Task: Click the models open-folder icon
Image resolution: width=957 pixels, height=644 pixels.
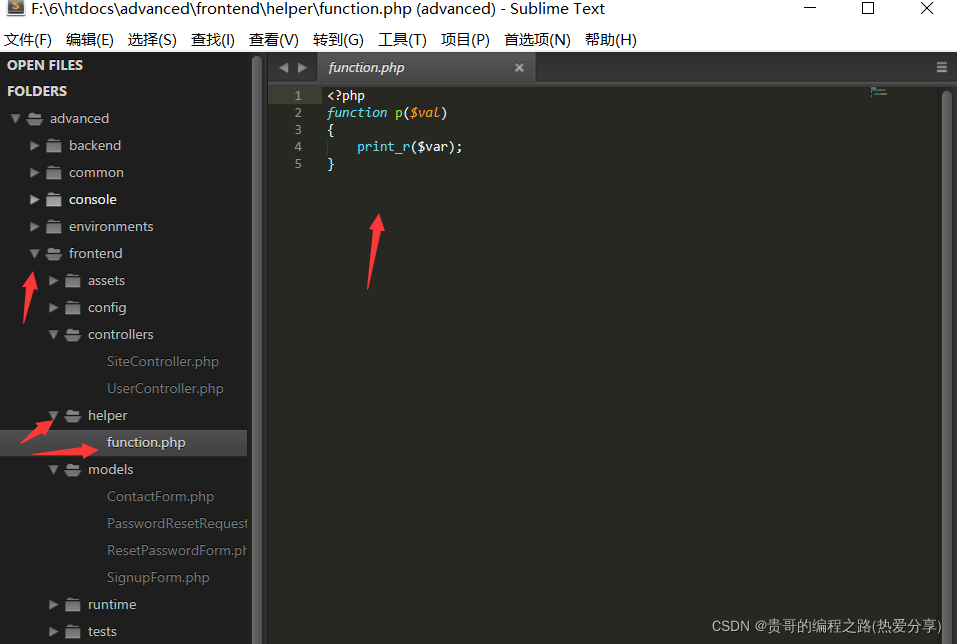Action: [x=73, y=469]
